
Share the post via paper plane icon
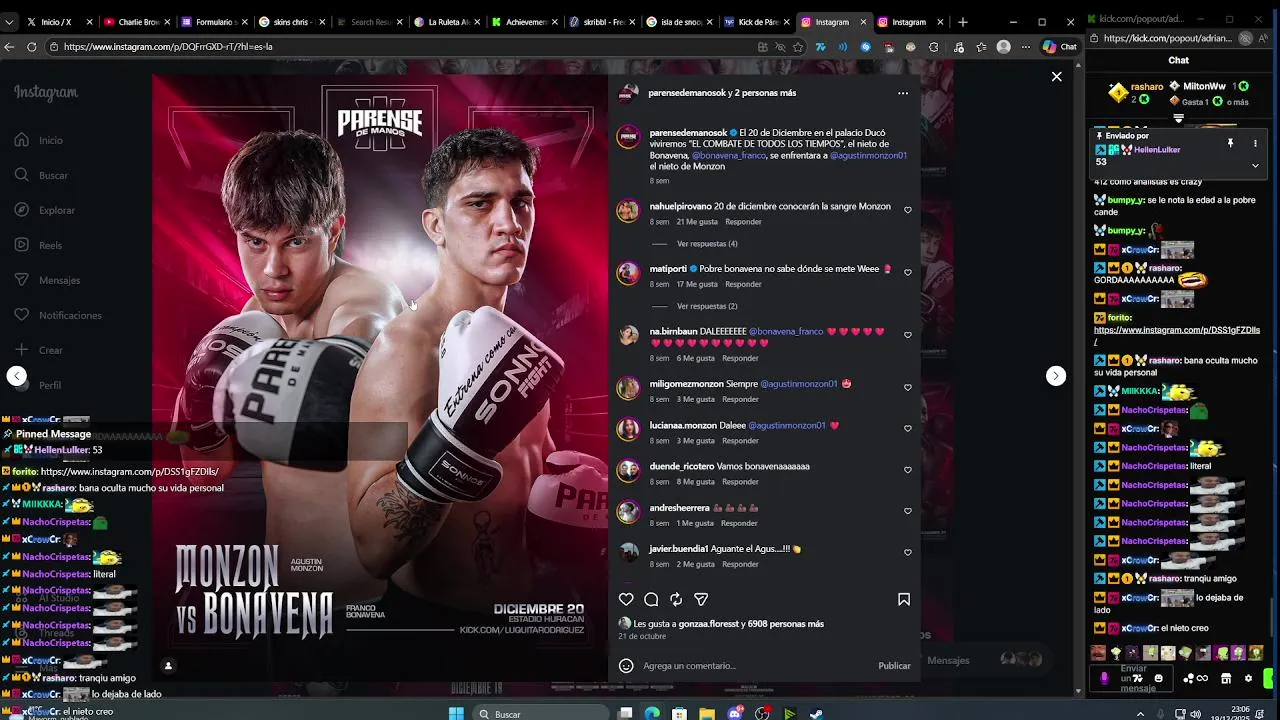coord(701,599)
